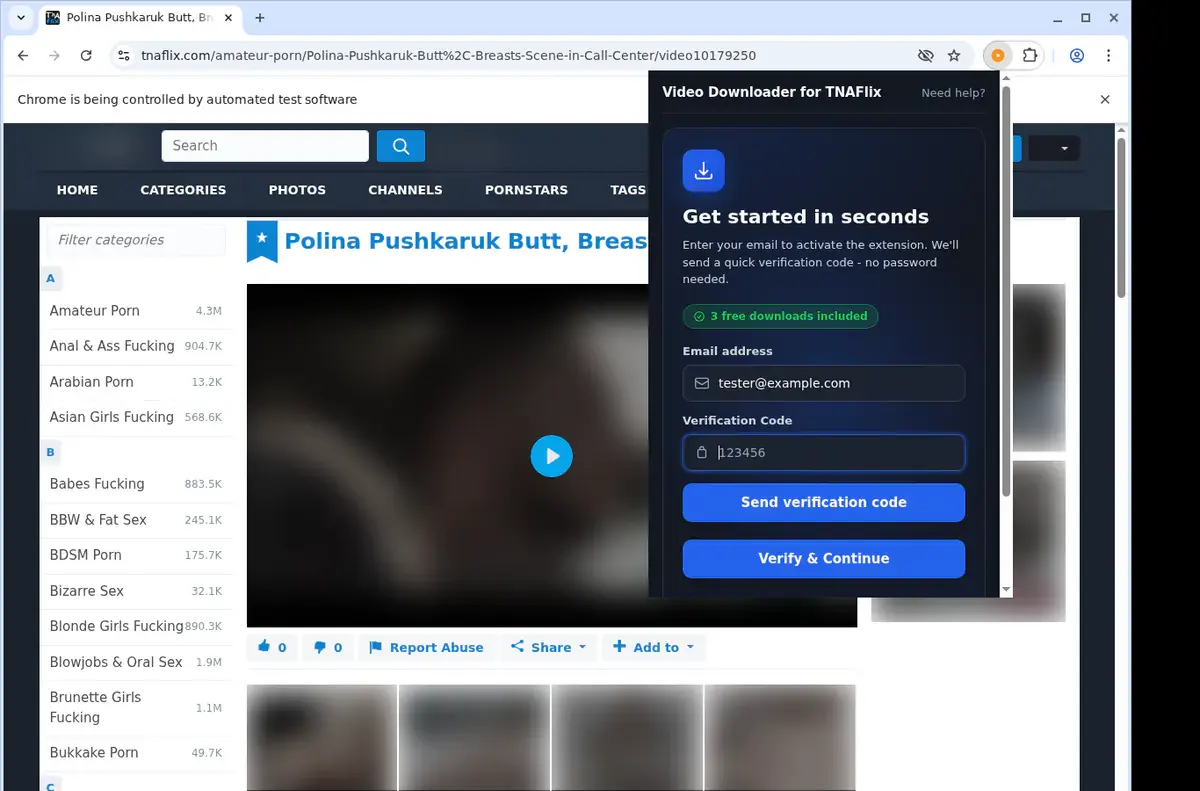
Task: Go back to the previous page
Action: (23, 56)
